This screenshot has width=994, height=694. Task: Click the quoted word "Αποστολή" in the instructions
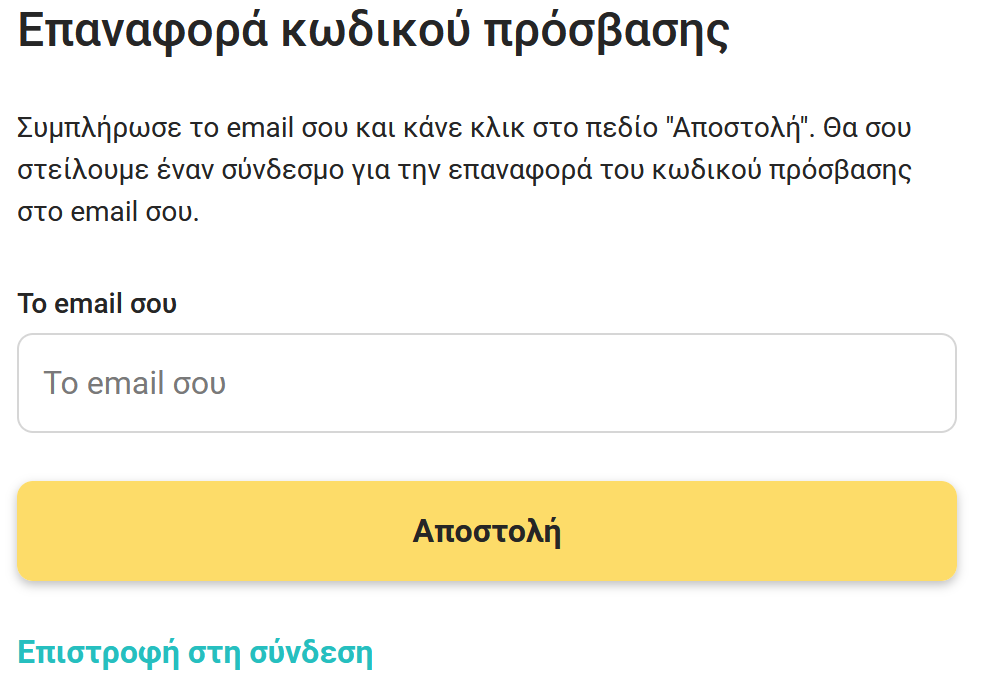point(741,129)
